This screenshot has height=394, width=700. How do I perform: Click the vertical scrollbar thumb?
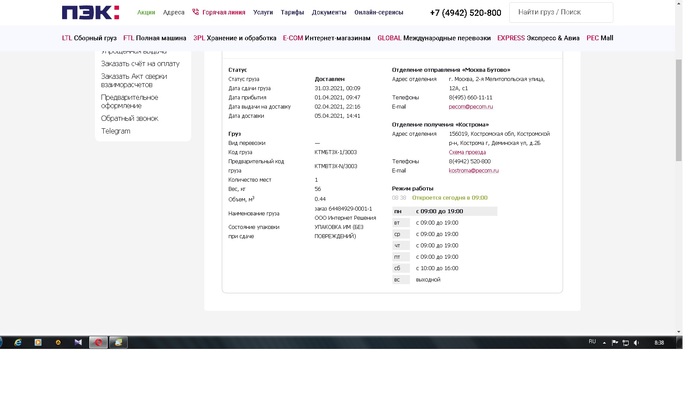coord(679,110)
